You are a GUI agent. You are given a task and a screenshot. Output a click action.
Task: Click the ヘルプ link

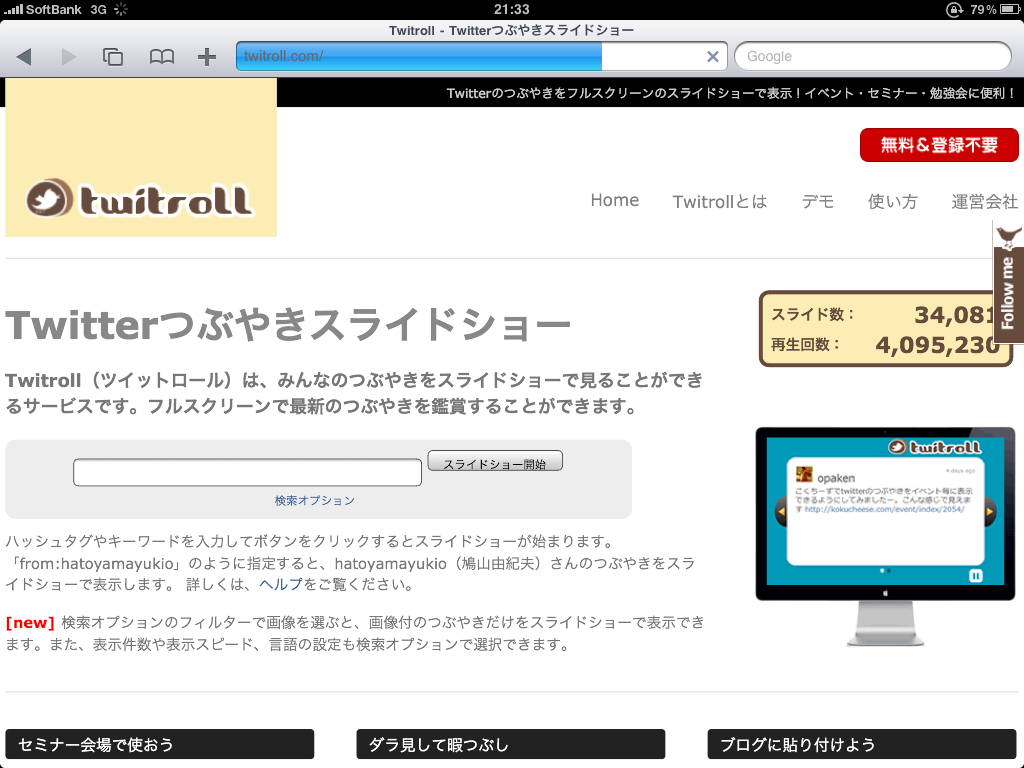pos(281,584)
